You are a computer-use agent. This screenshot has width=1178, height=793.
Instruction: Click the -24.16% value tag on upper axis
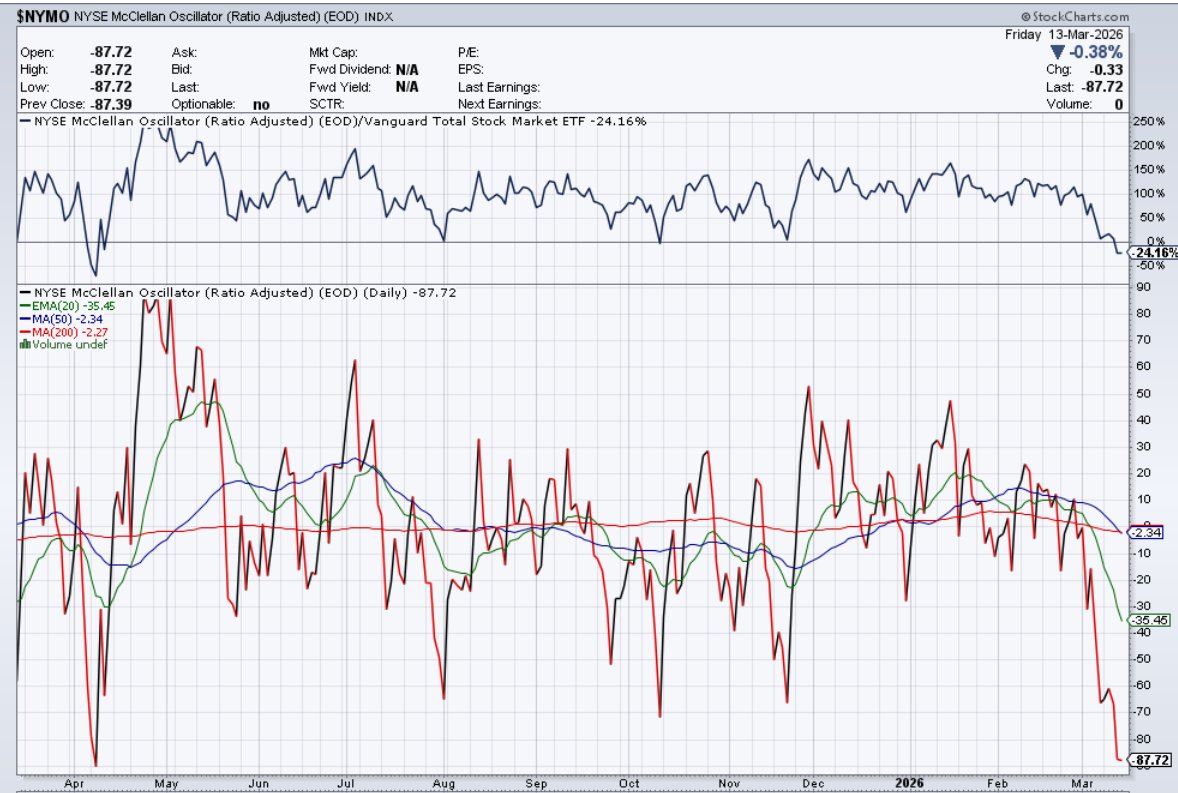pos(1154,252)
